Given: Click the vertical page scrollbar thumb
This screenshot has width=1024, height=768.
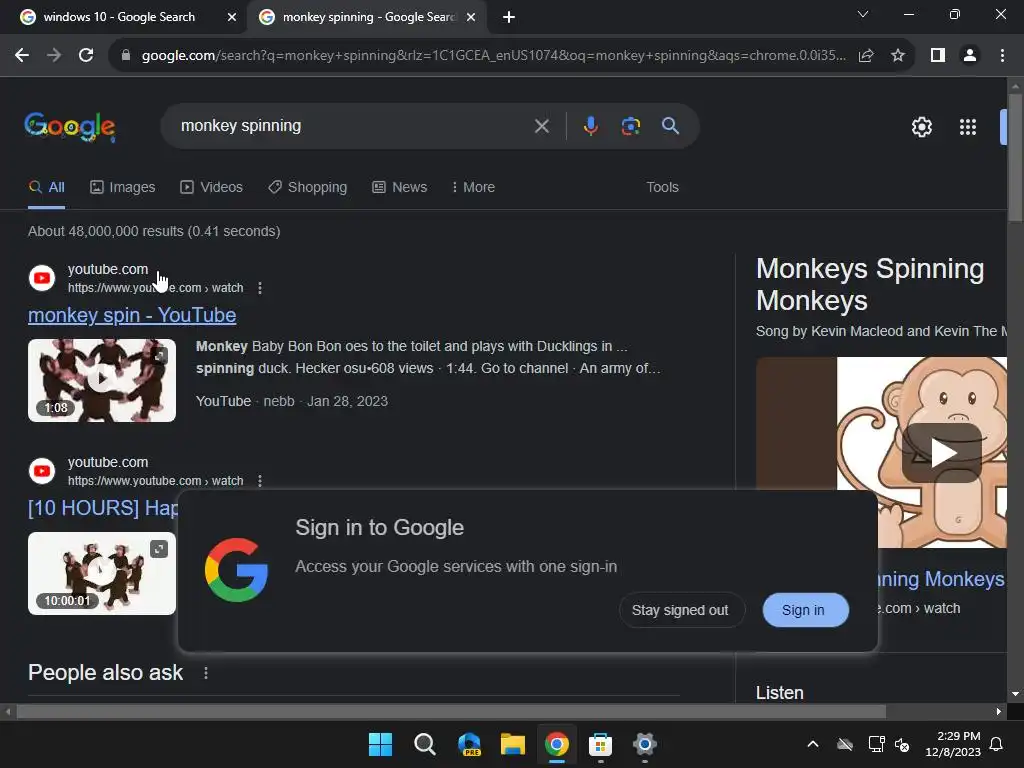Looking at the screenshot, I should point(1015,157).
